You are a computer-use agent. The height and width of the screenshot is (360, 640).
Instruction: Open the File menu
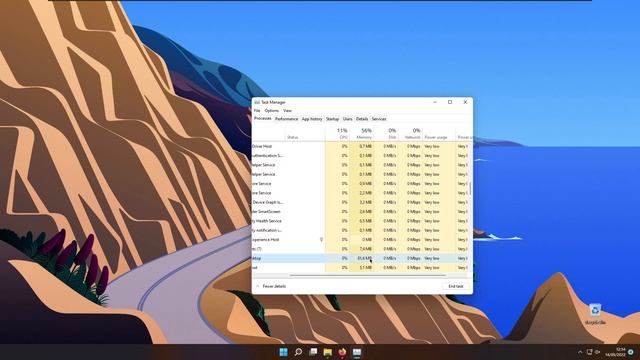click(x=257, y=111)
